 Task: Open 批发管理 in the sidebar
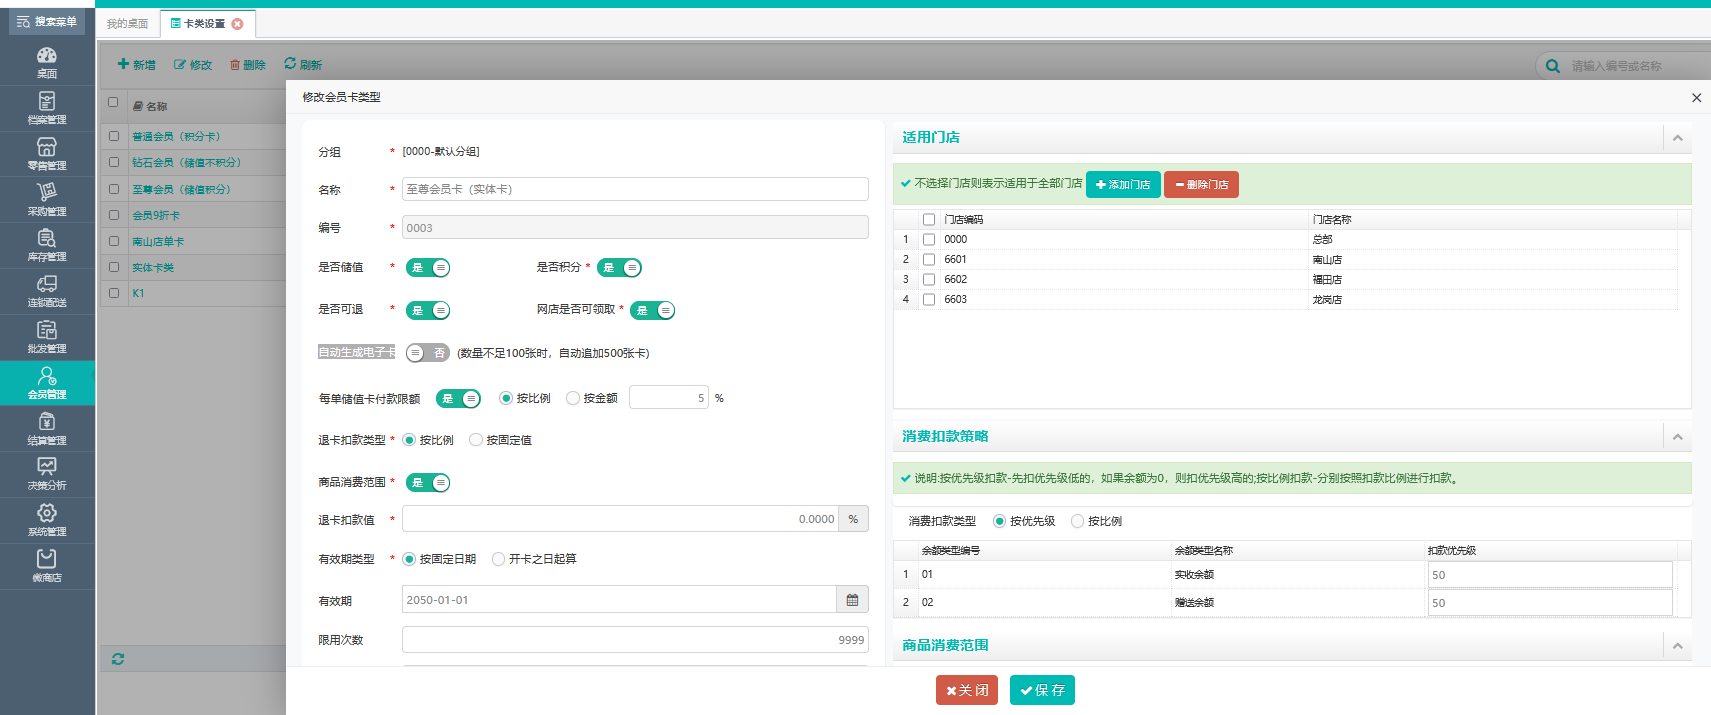coord(47,337)
